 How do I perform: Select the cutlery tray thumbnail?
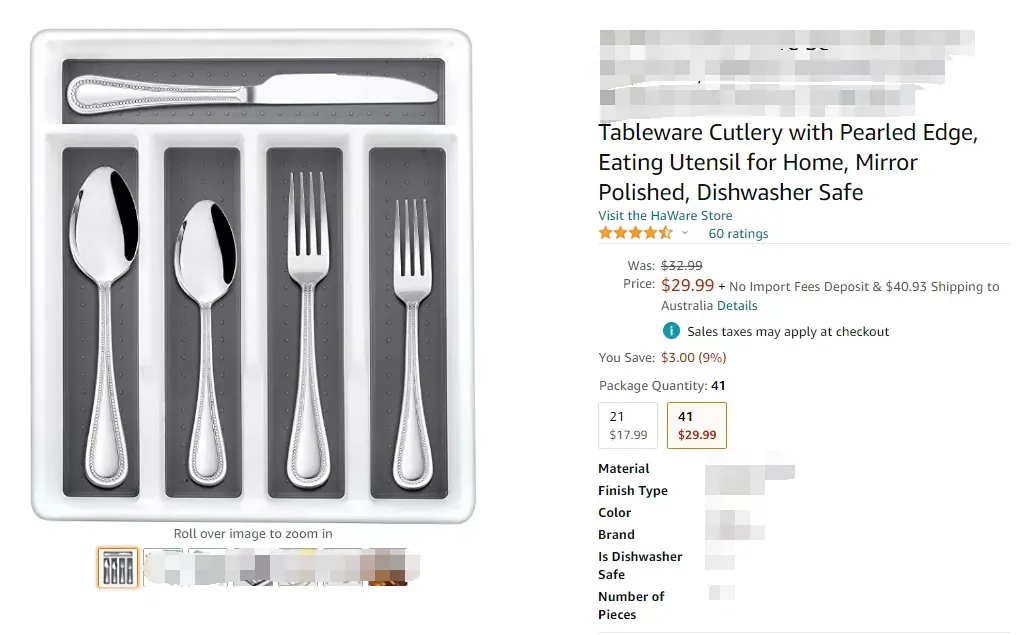118,567
